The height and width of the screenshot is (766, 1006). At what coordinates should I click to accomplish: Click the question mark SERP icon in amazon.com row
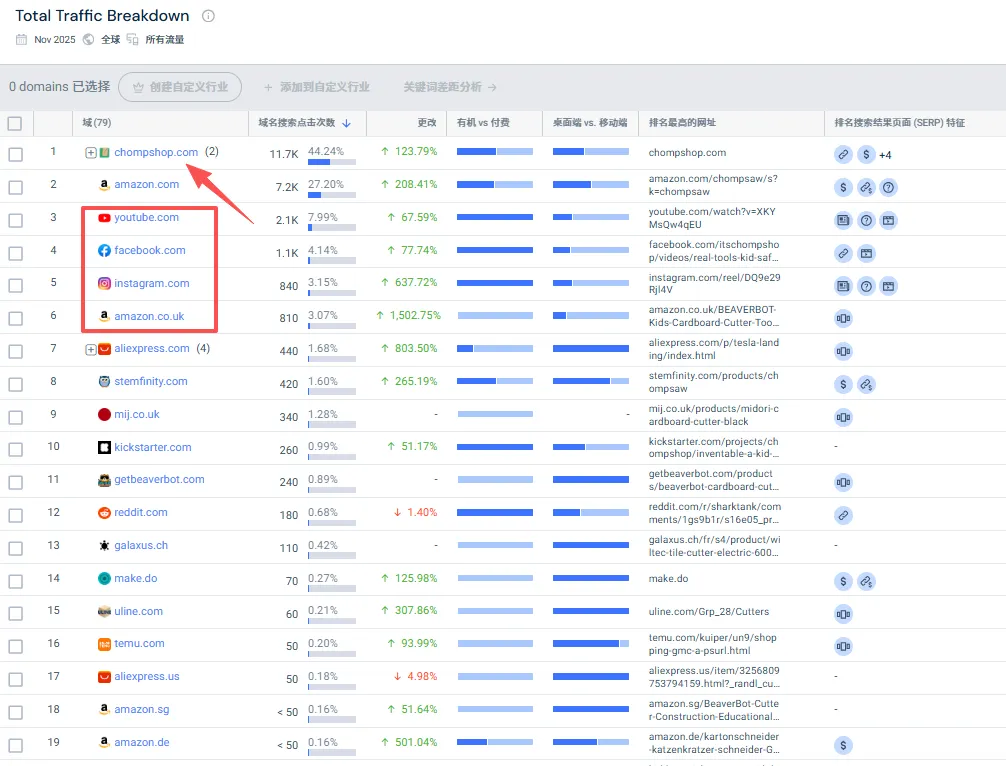[x=889, y=187]
